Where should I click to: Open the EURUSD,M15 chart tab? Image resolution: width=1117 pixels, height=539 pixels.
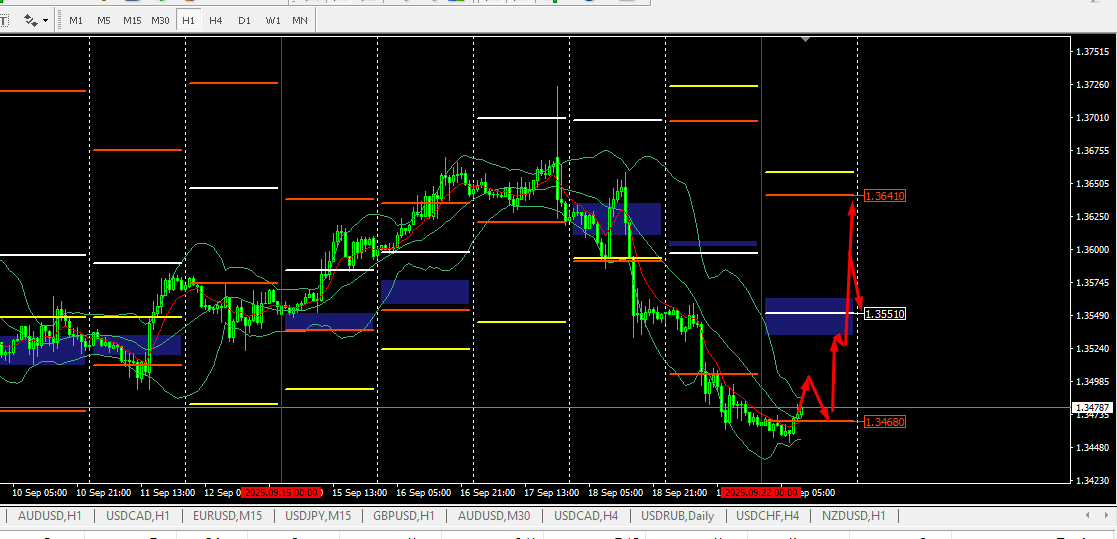coord(227,516)
